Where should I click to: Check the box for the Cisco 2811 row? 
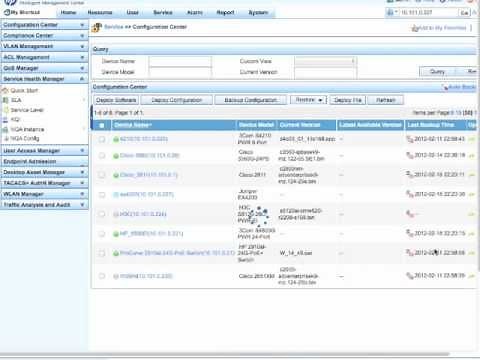coord(102,175)
